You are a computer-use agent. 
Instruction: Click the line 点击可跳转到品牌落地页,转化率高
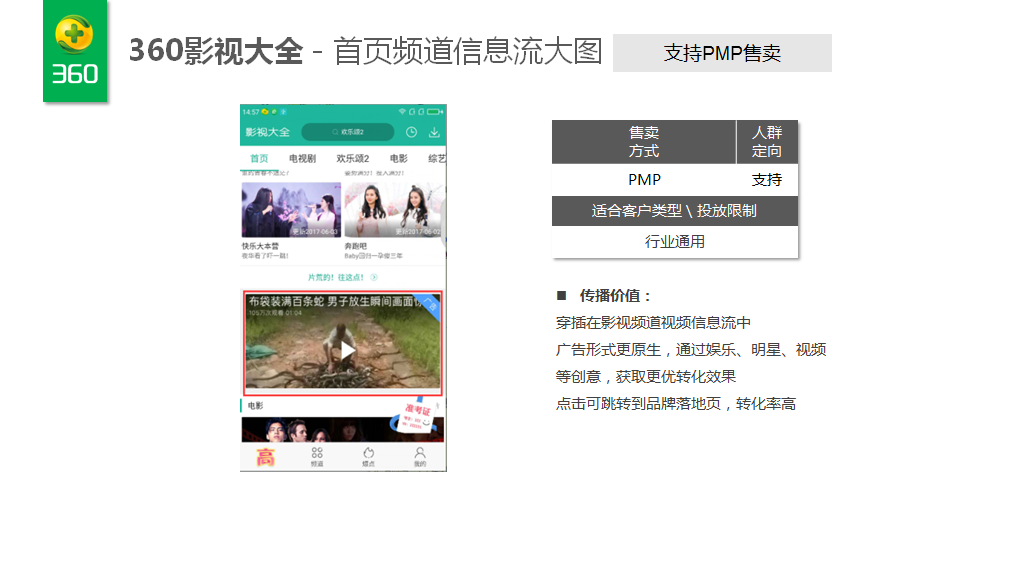[x=676, y=404]
